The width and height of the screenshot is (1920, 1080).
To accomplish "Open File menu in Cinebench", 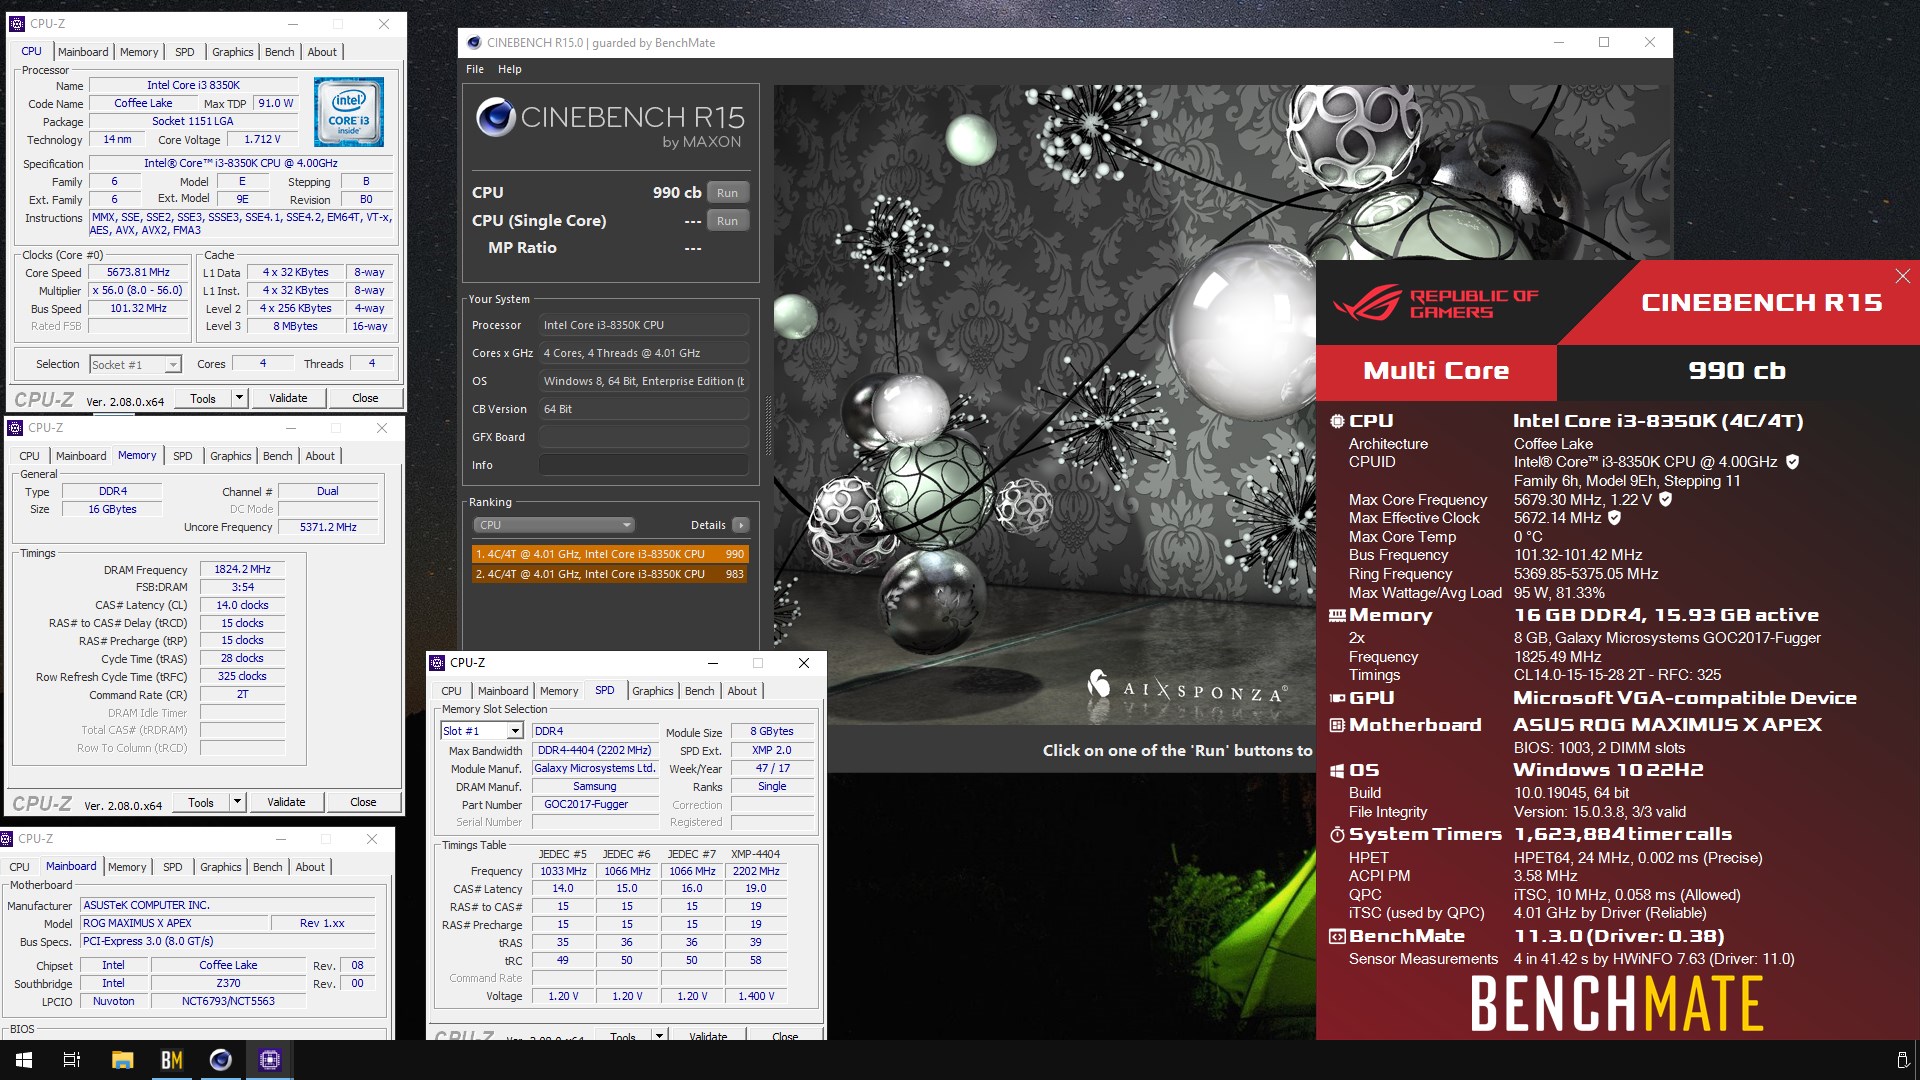I will coord(475,69).
